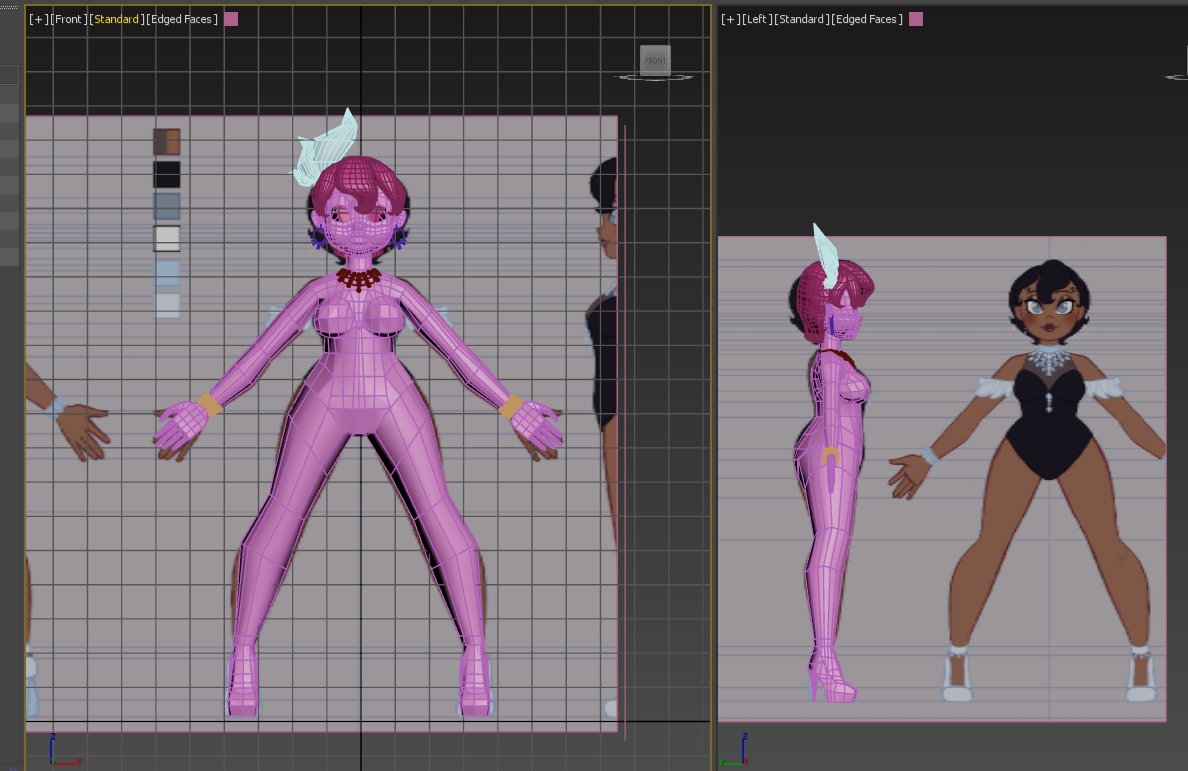Open the Standard shading menu in Left viewport
The image size is (1188, 771).
pos(801,18)
